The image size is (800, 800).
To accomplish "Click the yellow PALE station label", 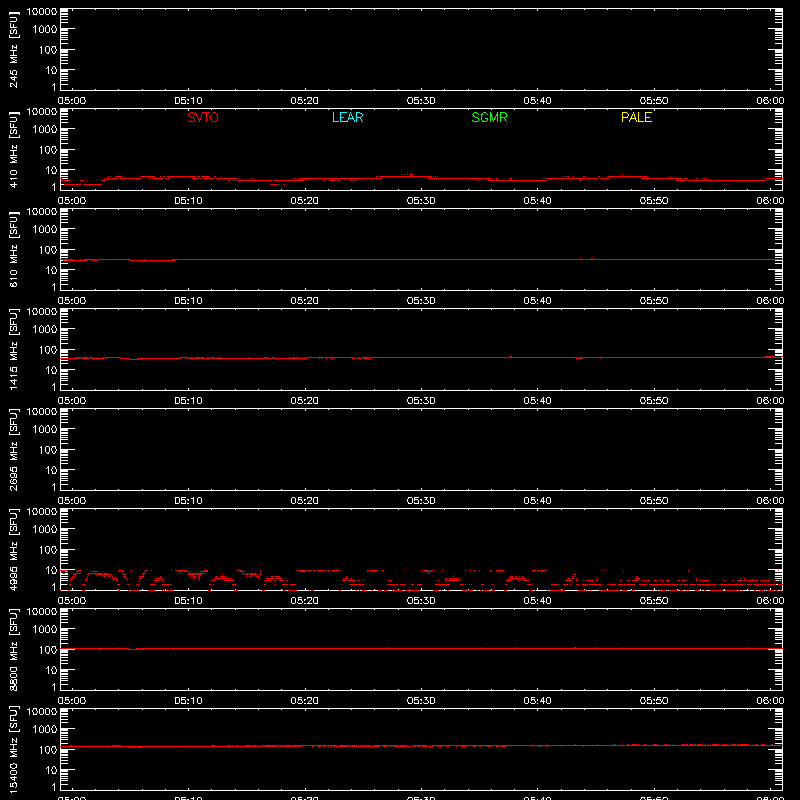I will coord(636,117).
